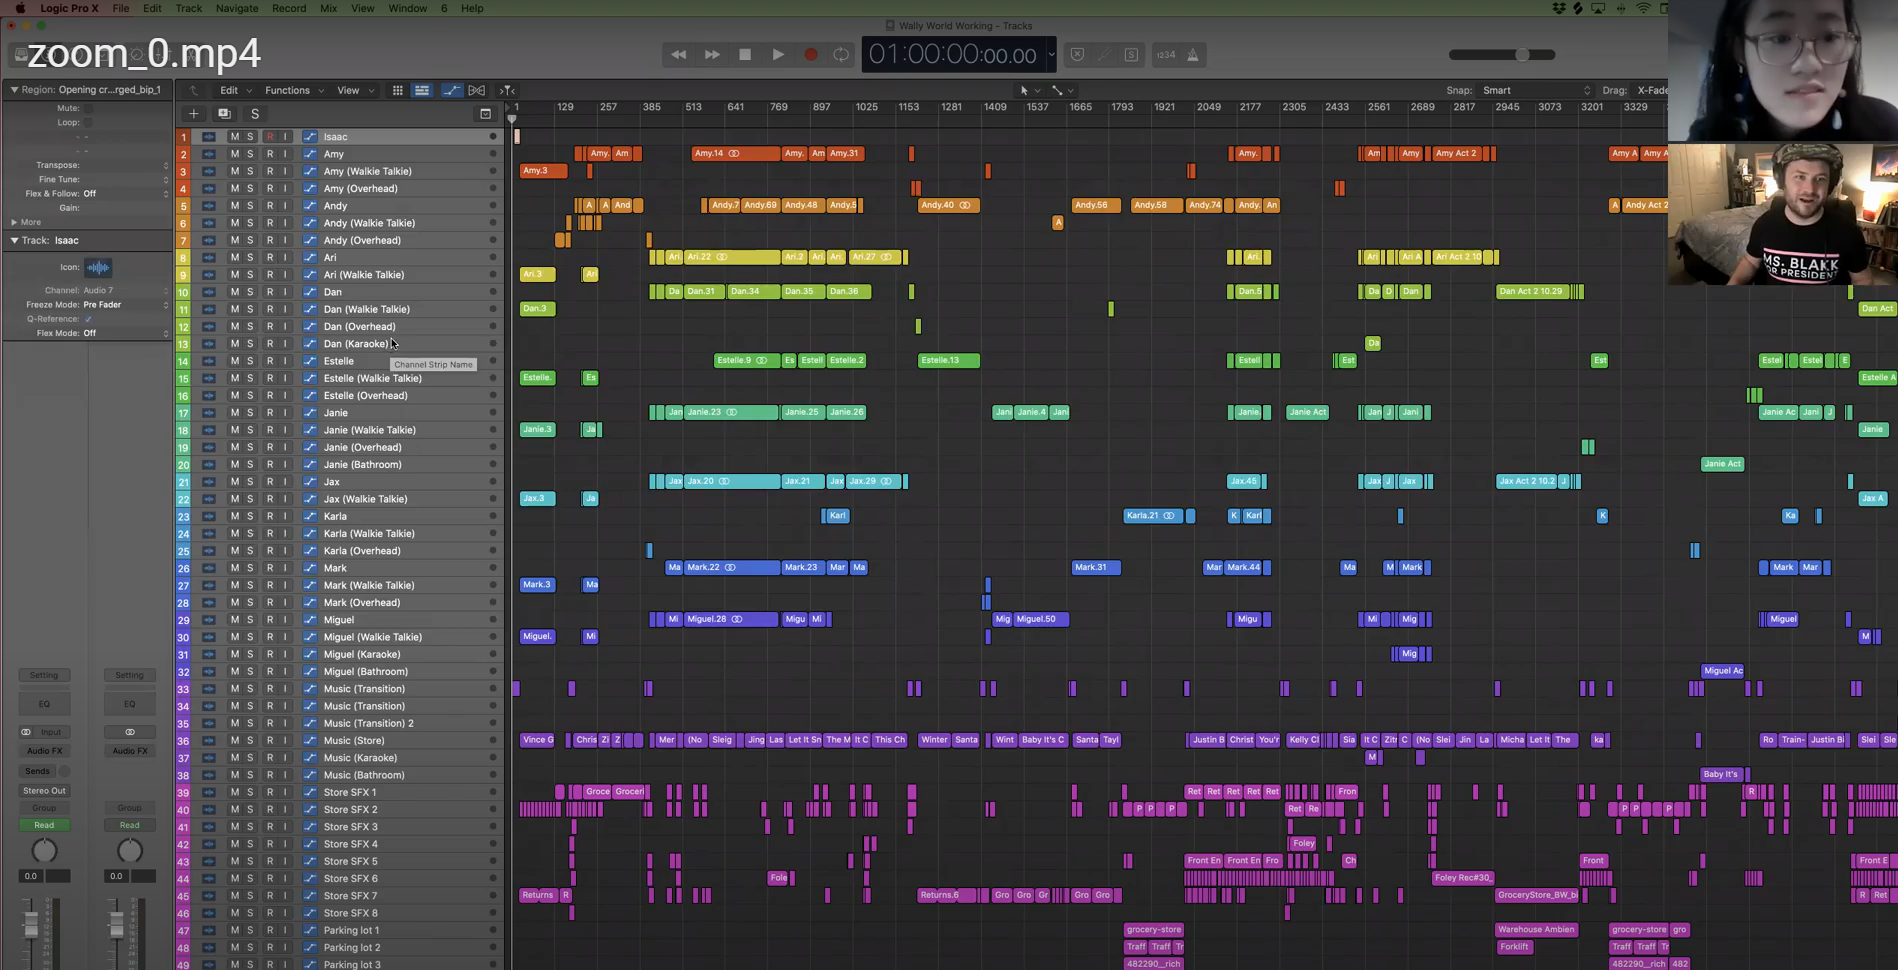This screenshot has width=1898, height=970.
Task: Click the metronome icon
Action: click(x=1193, y=55)
